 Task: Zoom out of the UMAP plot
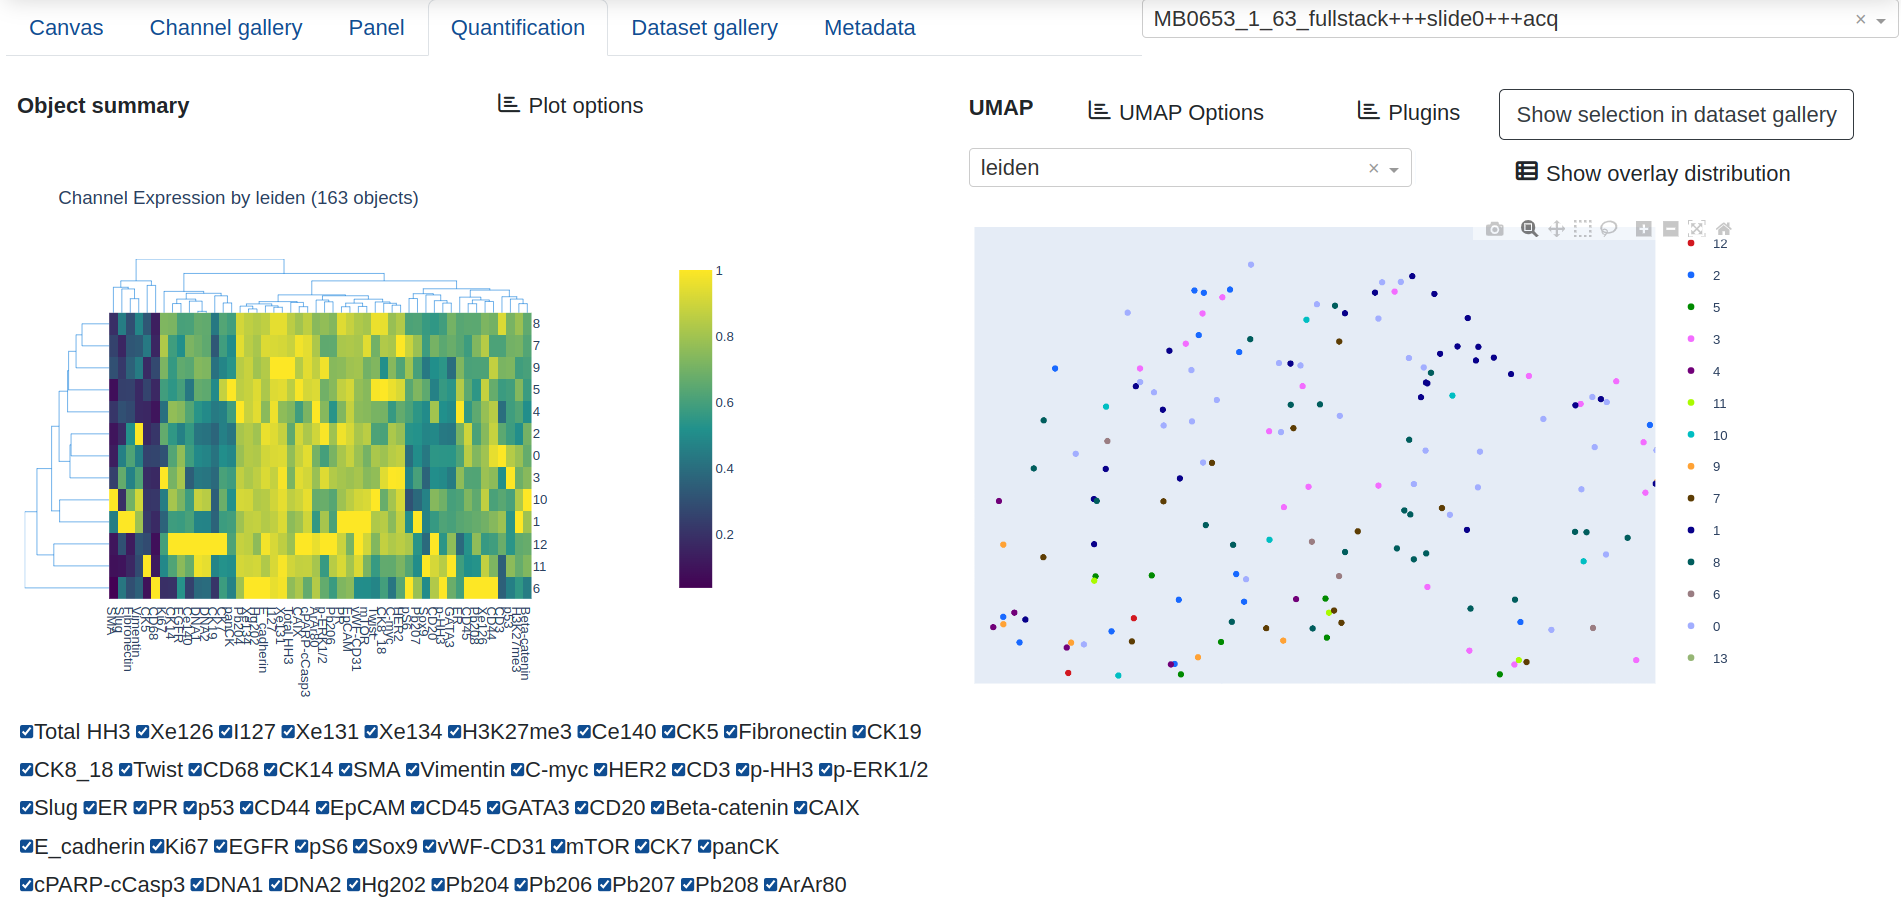[x=1670, y=229]
